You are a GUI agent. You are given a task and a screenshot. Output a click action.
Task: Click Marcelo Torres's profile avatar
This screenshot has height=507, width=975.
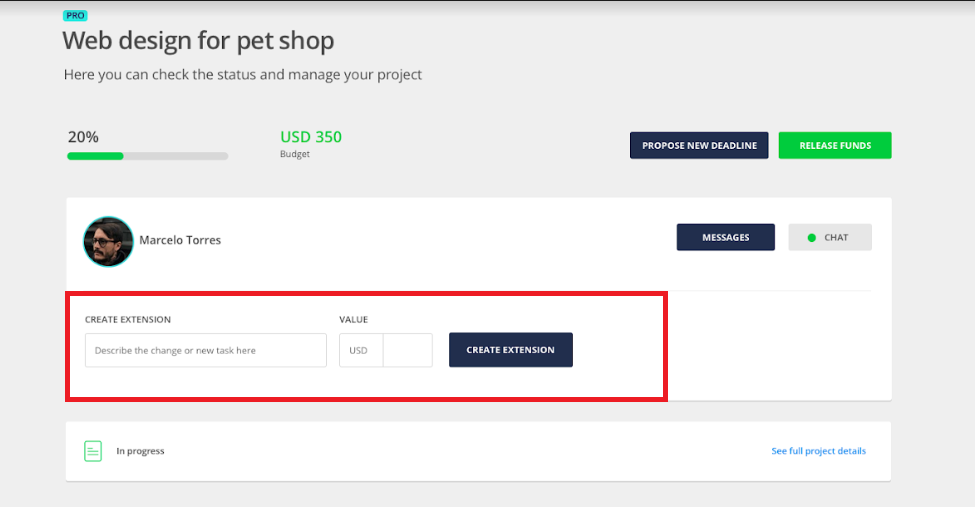[108, 241]
